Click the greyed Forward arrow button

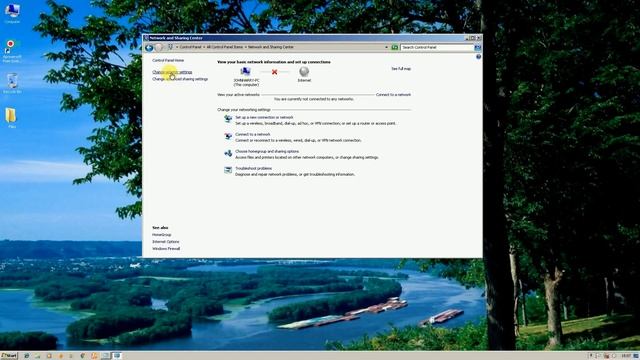coord(159,48)
